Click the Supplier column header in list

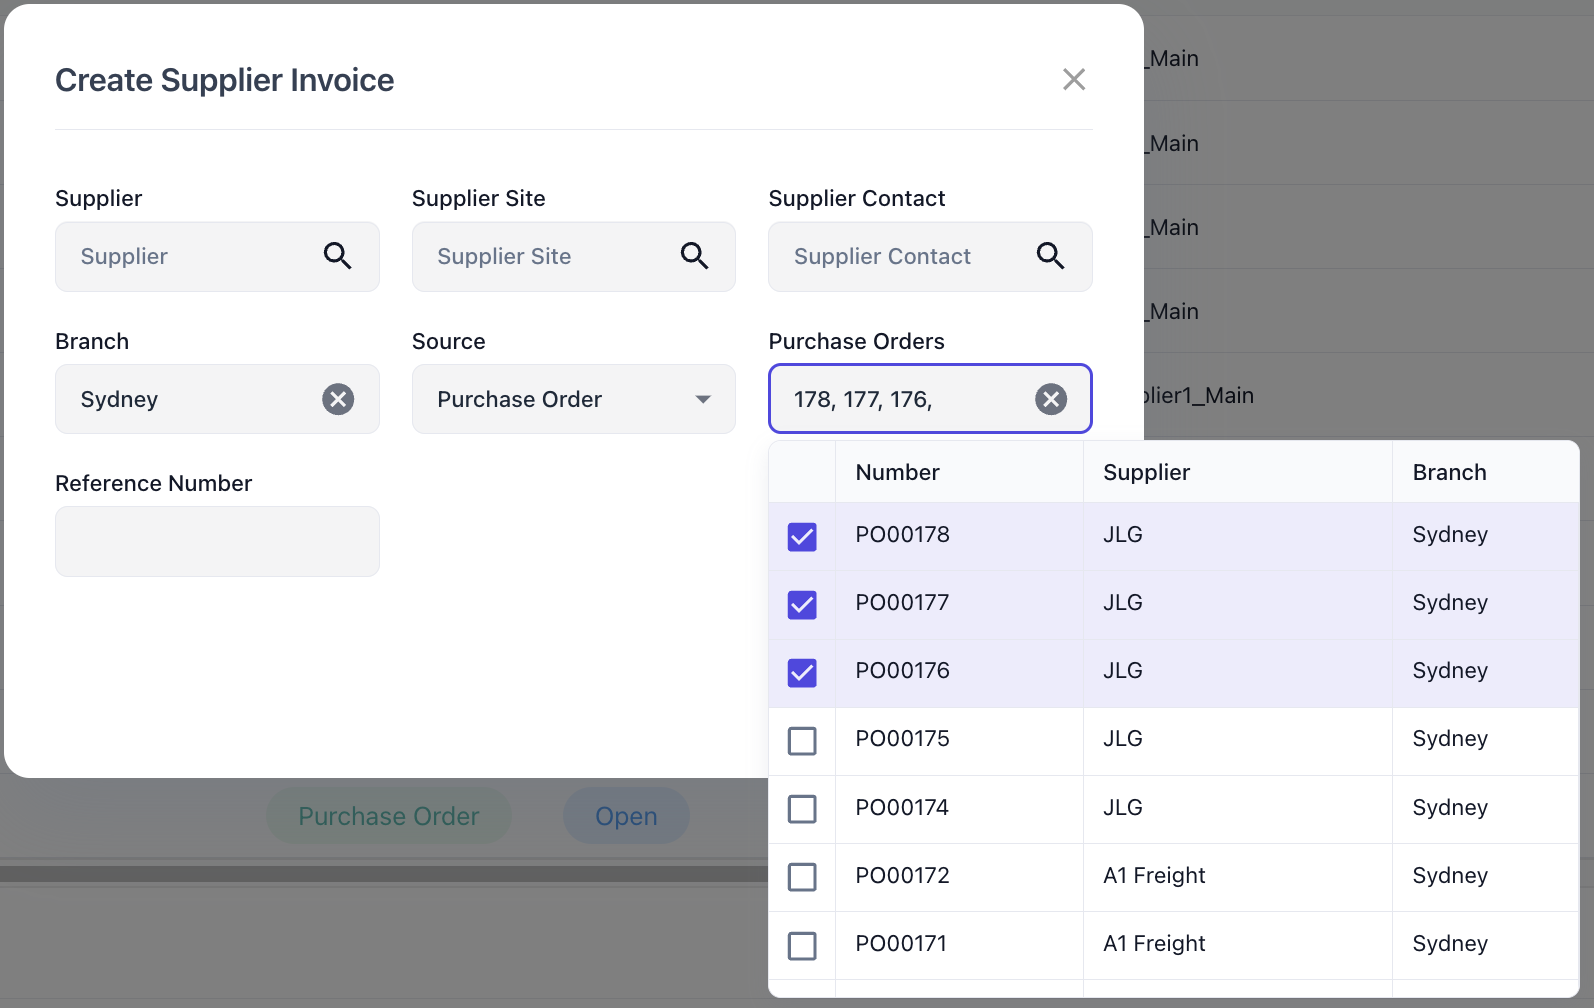click(1146, 472)
